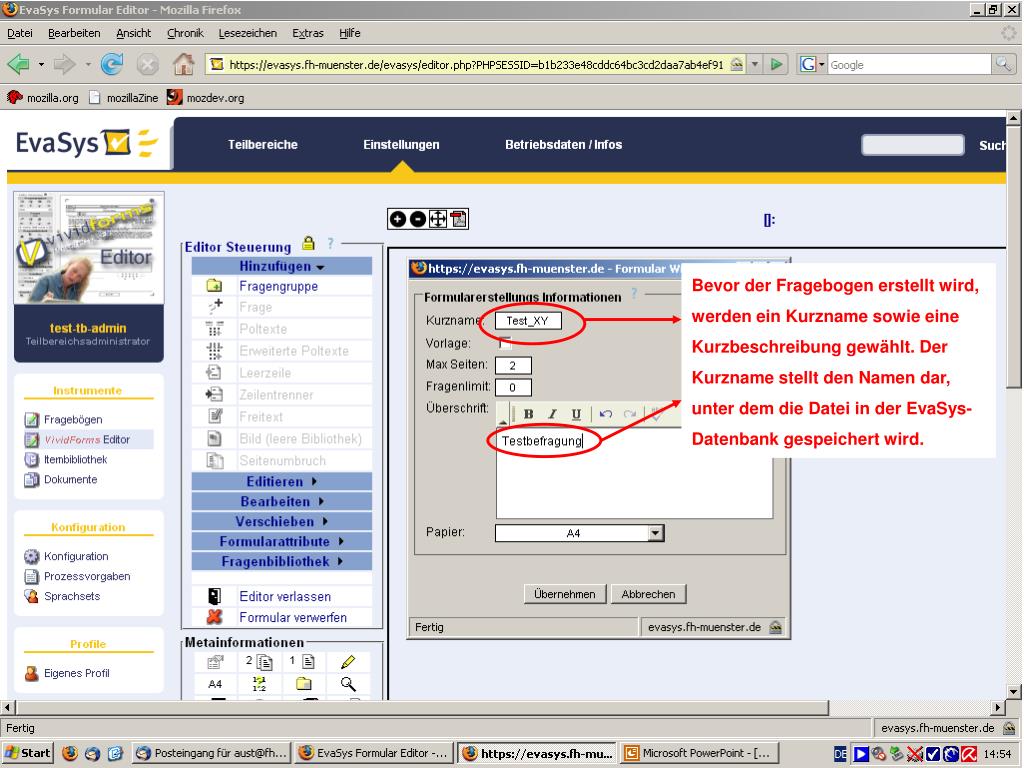1024x768 pixels.
Task: Click the A4 paper size icon
Action: pyautogui.click(x=215, y=684)
